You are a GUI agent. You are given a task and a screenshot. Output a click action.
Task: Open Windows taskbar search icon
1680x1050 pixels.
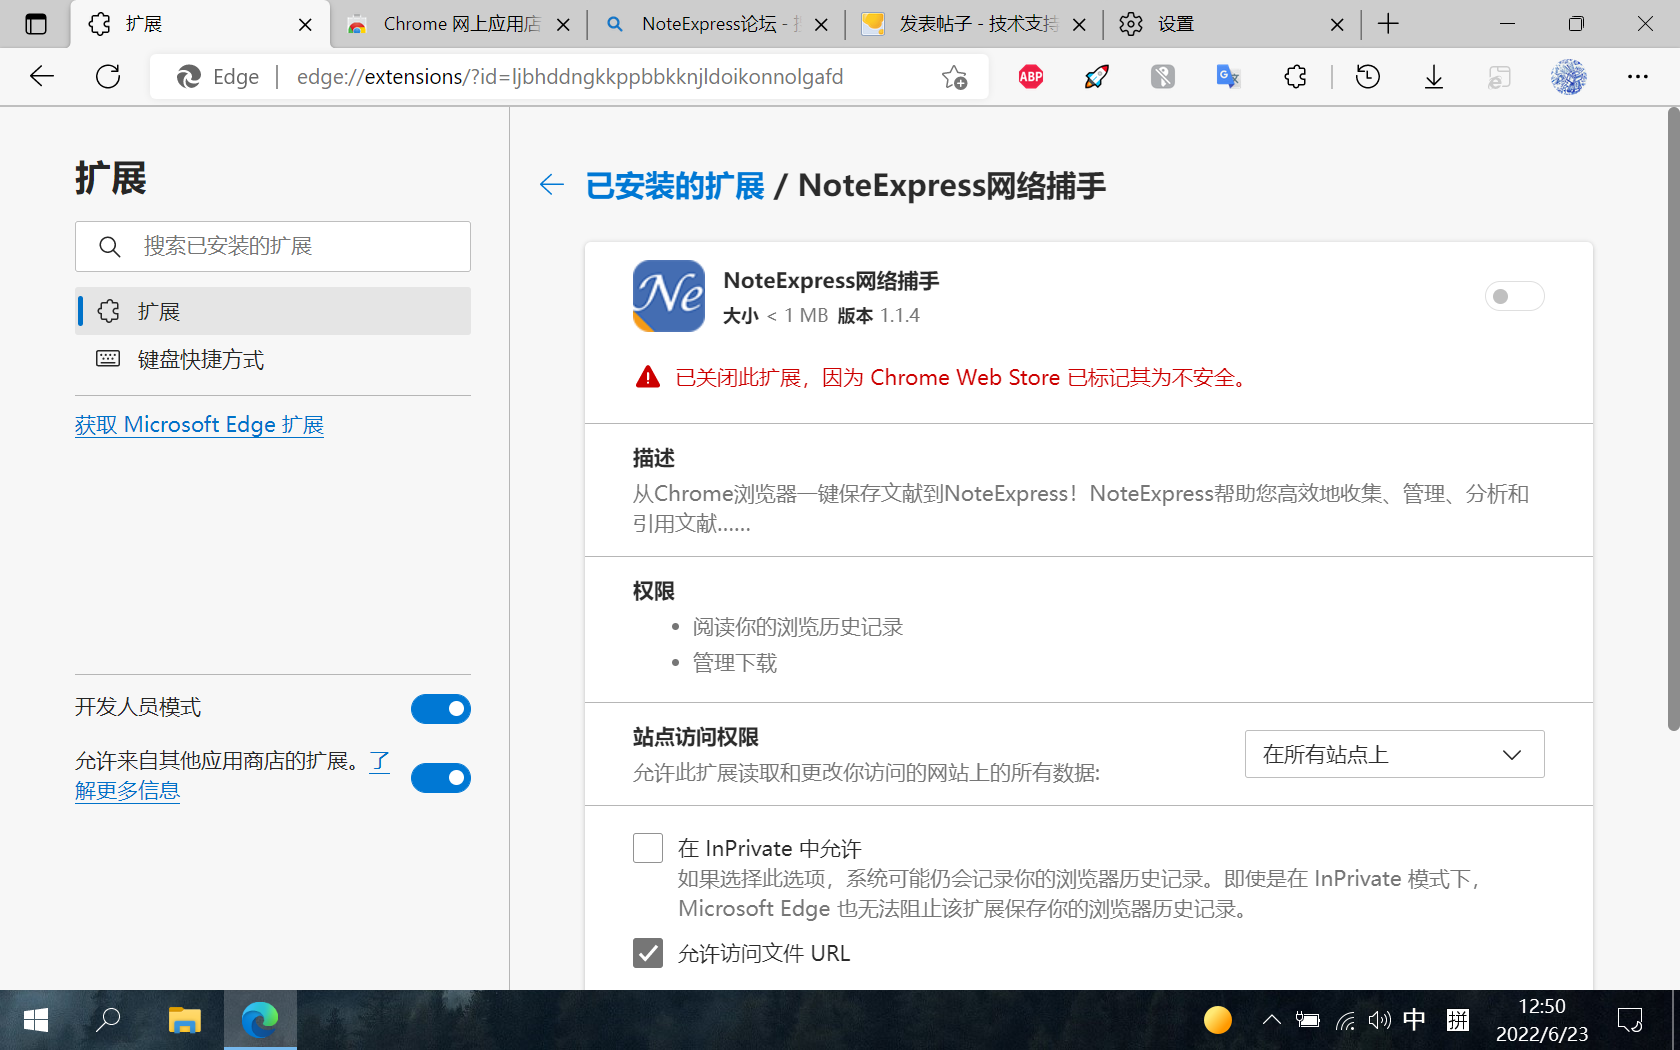tap(108, 1020)
